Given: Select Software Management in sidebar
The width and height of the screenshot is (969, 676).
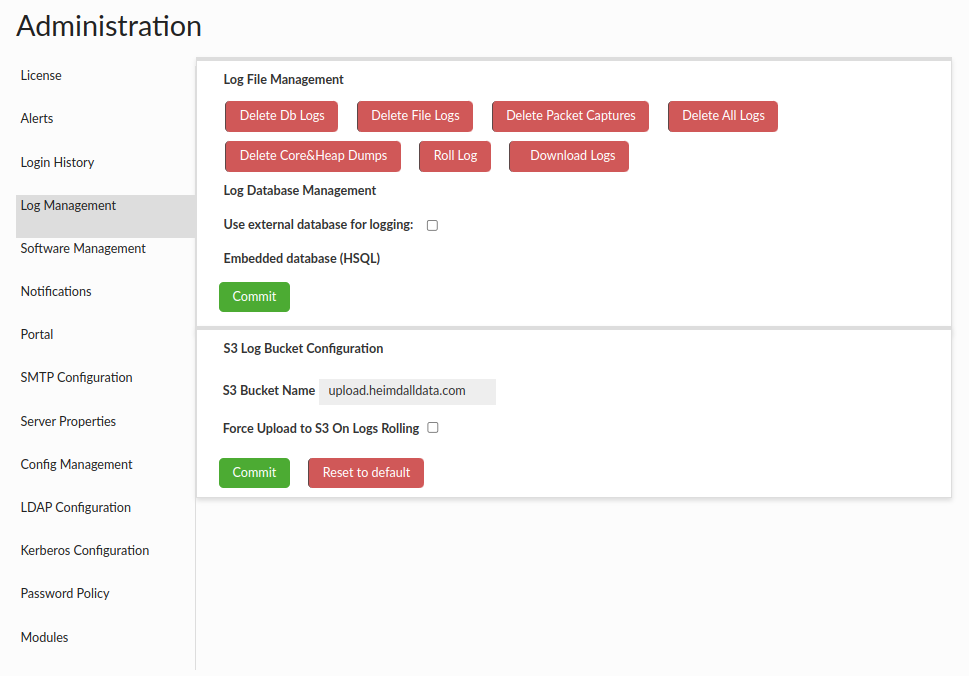Looking at the screenshot, I should click(x=83, y=249).
